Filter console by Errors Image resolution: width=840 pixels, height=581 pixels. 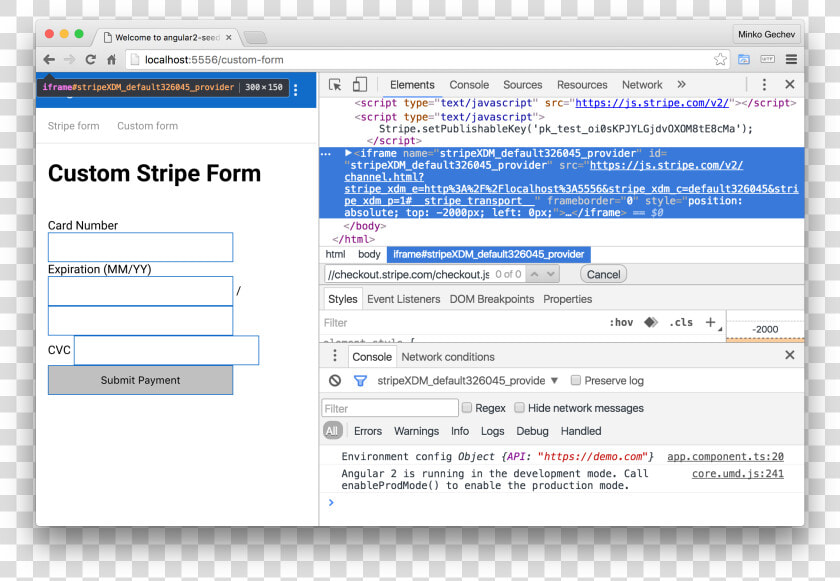(368, 431)
